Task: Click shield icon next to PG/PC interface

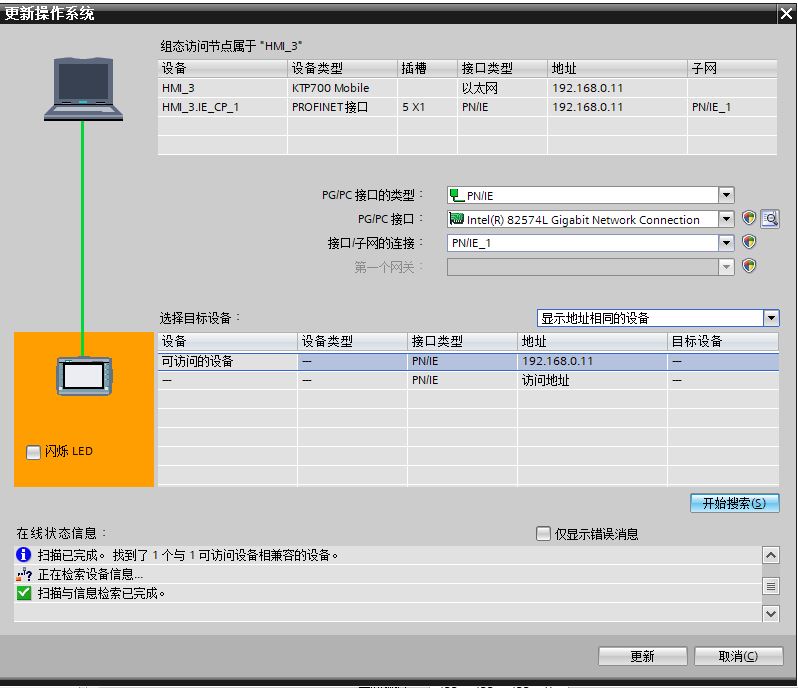Action: pos(749,218)
